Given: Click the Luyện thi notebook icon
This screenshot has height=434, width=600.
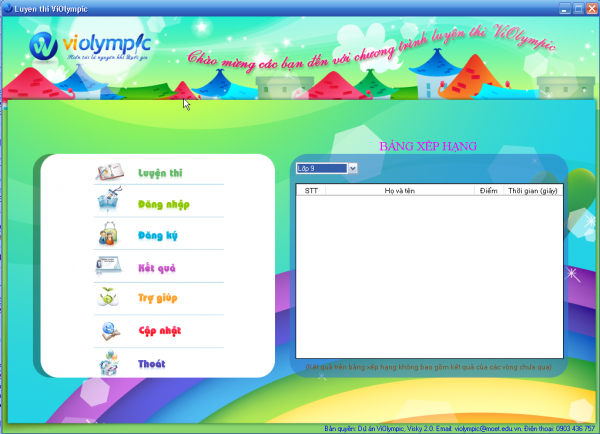Looking at the screenshot, I should [110, 172].
